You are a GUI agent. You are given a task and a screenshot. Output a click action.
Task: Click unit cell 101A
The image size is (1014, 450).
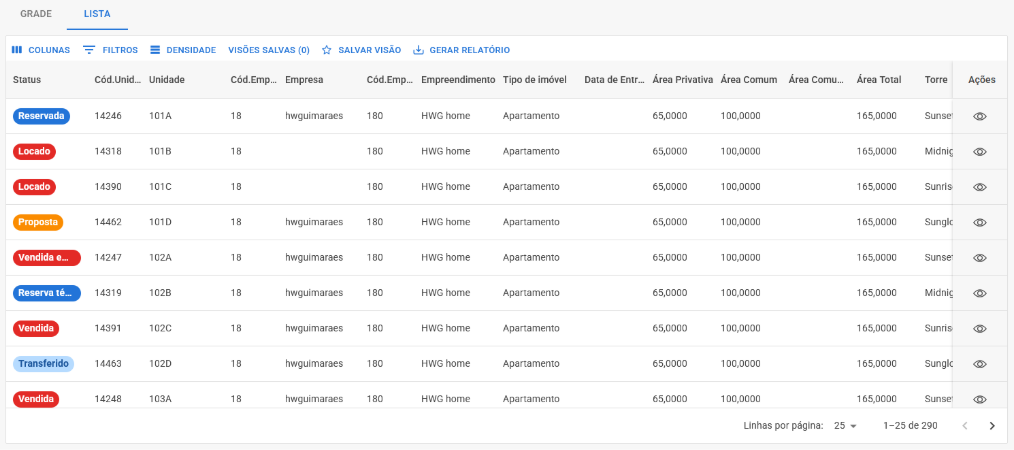click(160, 116)
